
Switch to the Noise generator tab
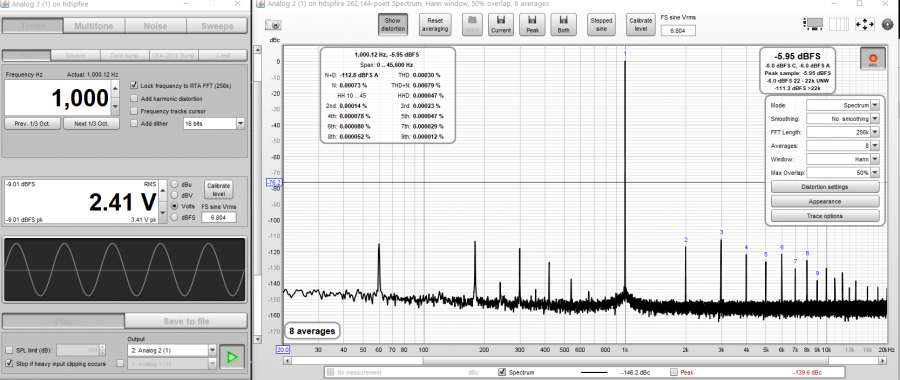155,26
